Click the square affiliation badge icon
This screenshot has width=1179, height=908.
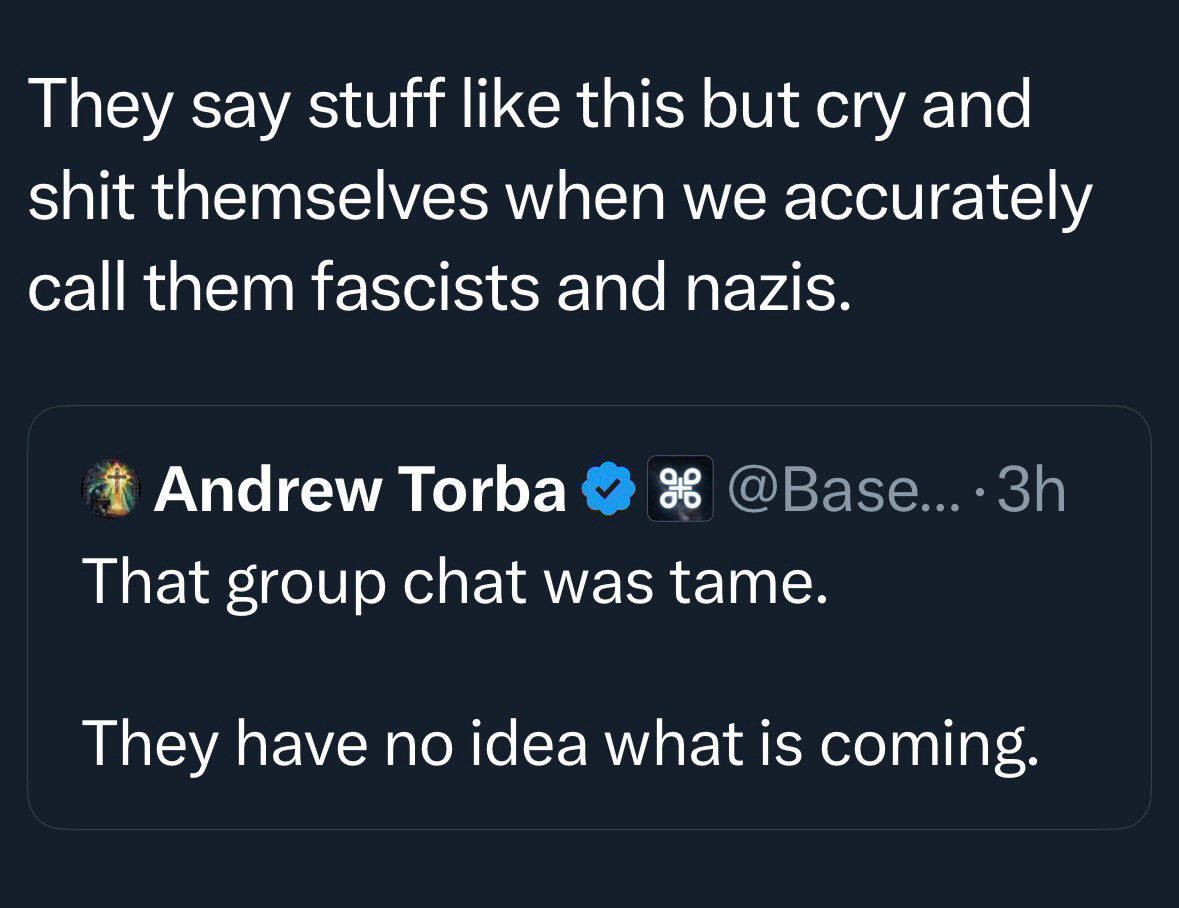coord(680,489)
